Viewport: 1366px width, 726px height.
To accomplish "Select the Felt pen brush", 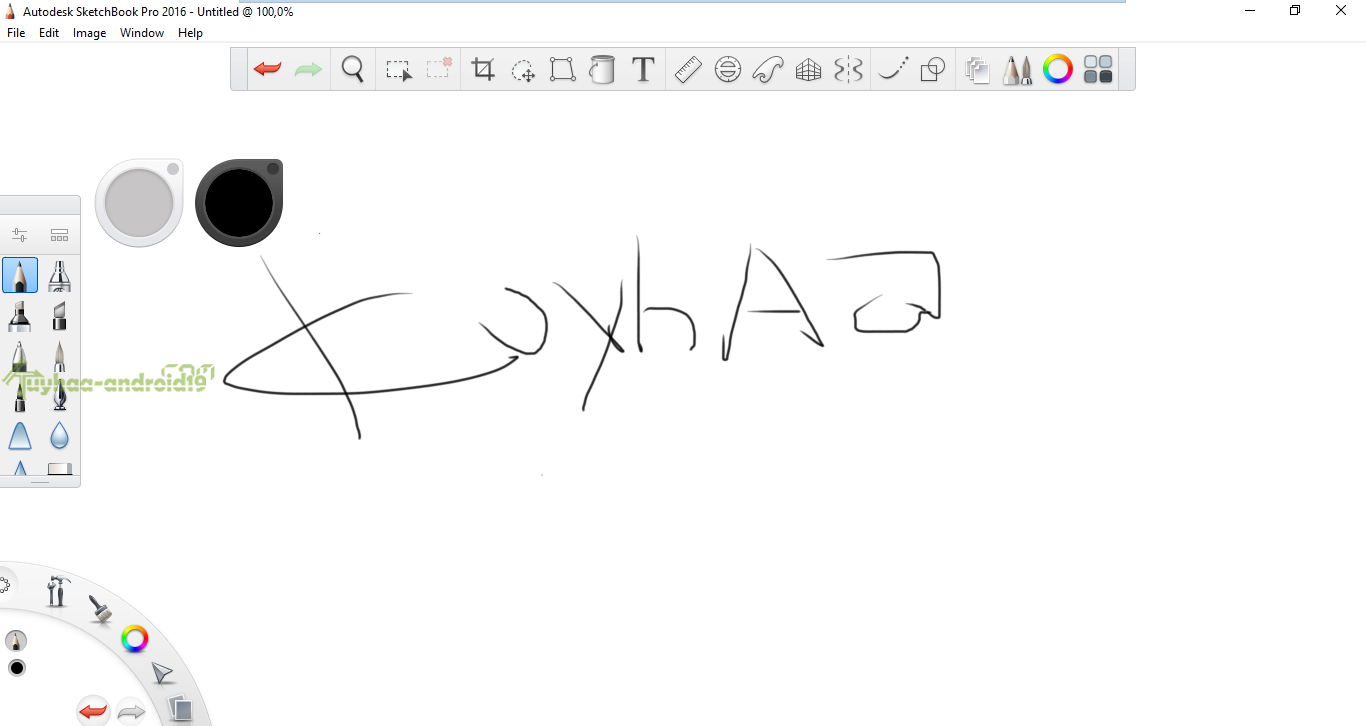I will [19, 397].
